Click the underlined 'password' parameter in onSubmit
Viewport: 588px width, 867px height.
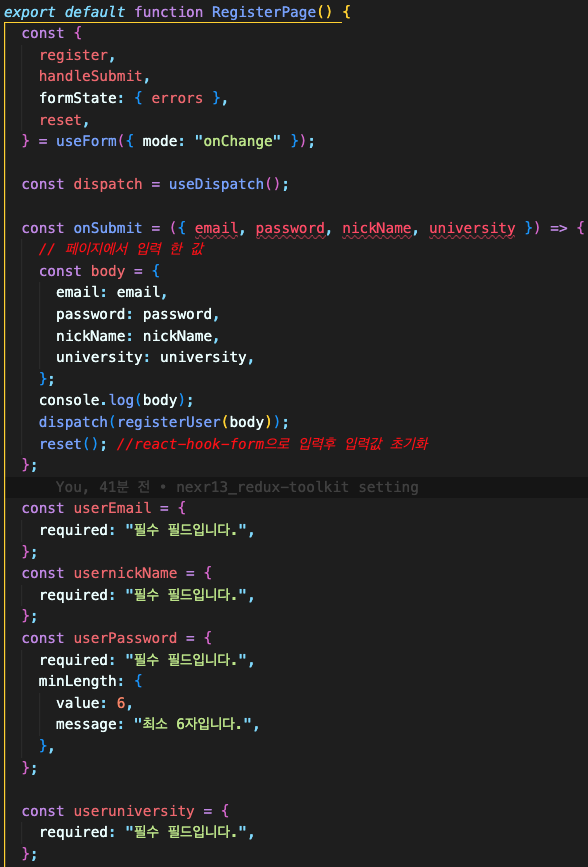[289, 228]
